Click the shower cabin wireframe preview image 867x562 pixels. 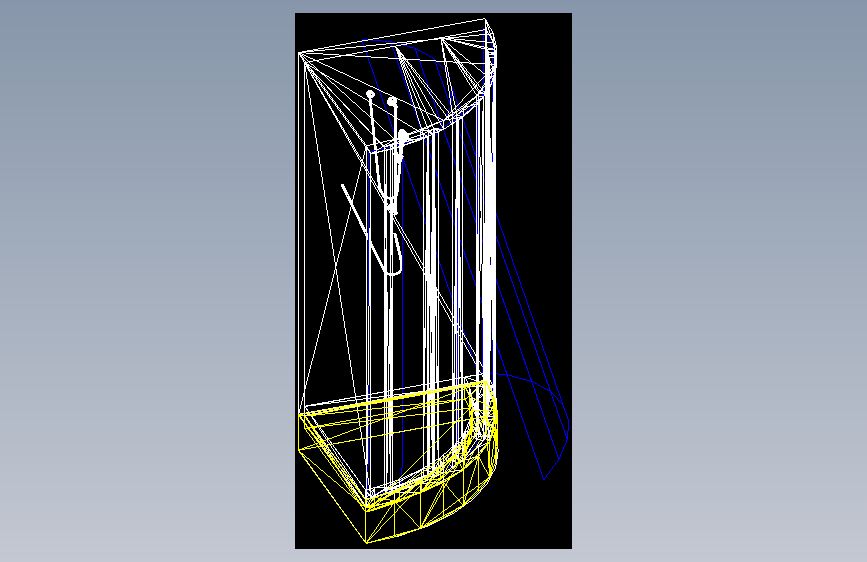[433, 281]
